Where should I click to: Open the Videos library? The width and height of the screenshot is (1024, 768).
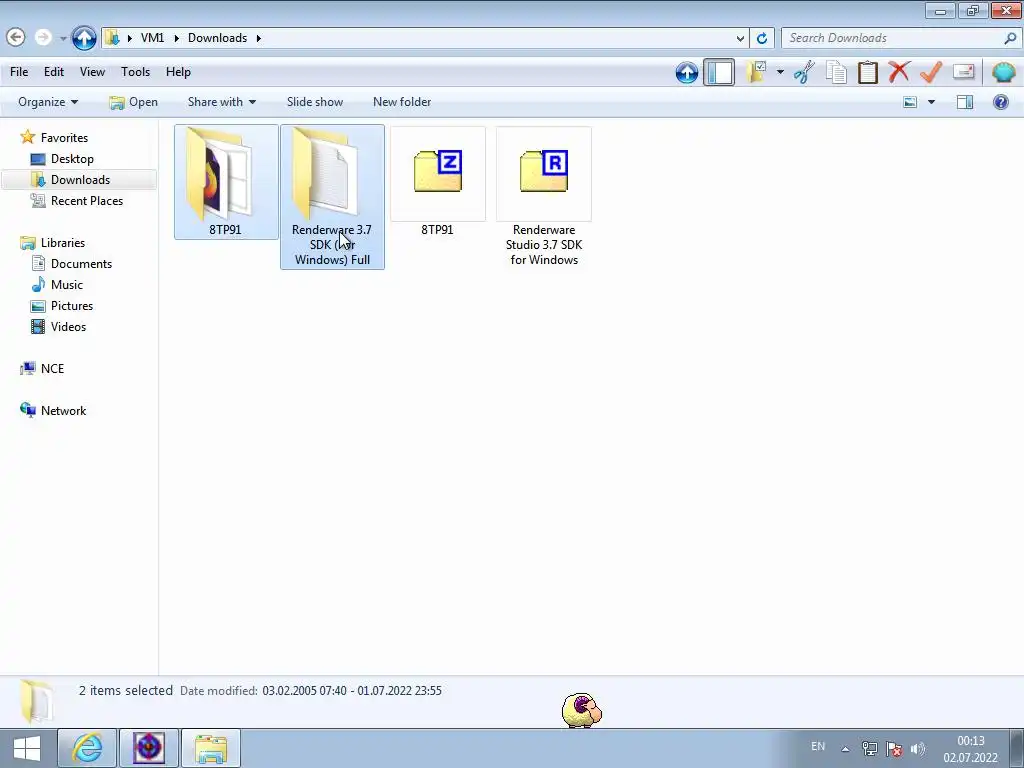tap(68, 327)
